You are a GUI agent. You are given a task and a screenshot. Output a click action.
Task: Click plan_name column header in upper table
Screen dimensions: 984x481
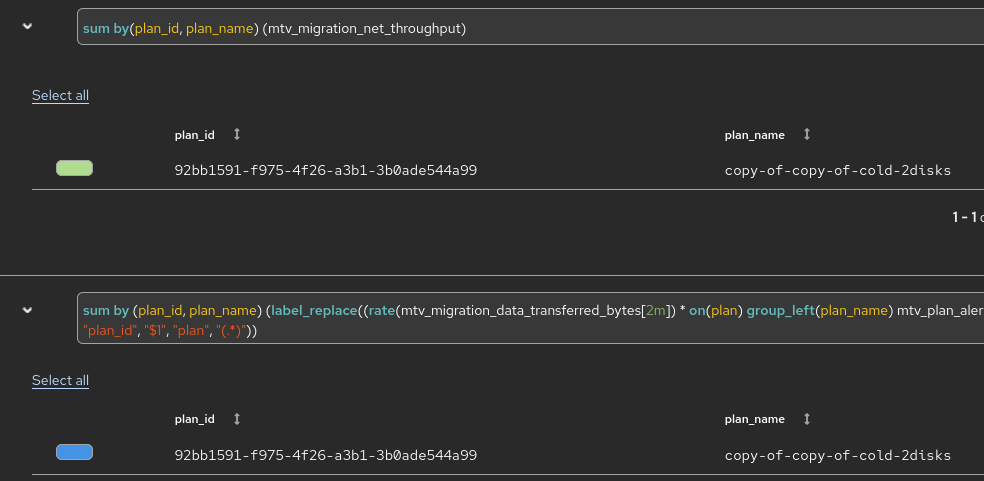tap(755, 134)
